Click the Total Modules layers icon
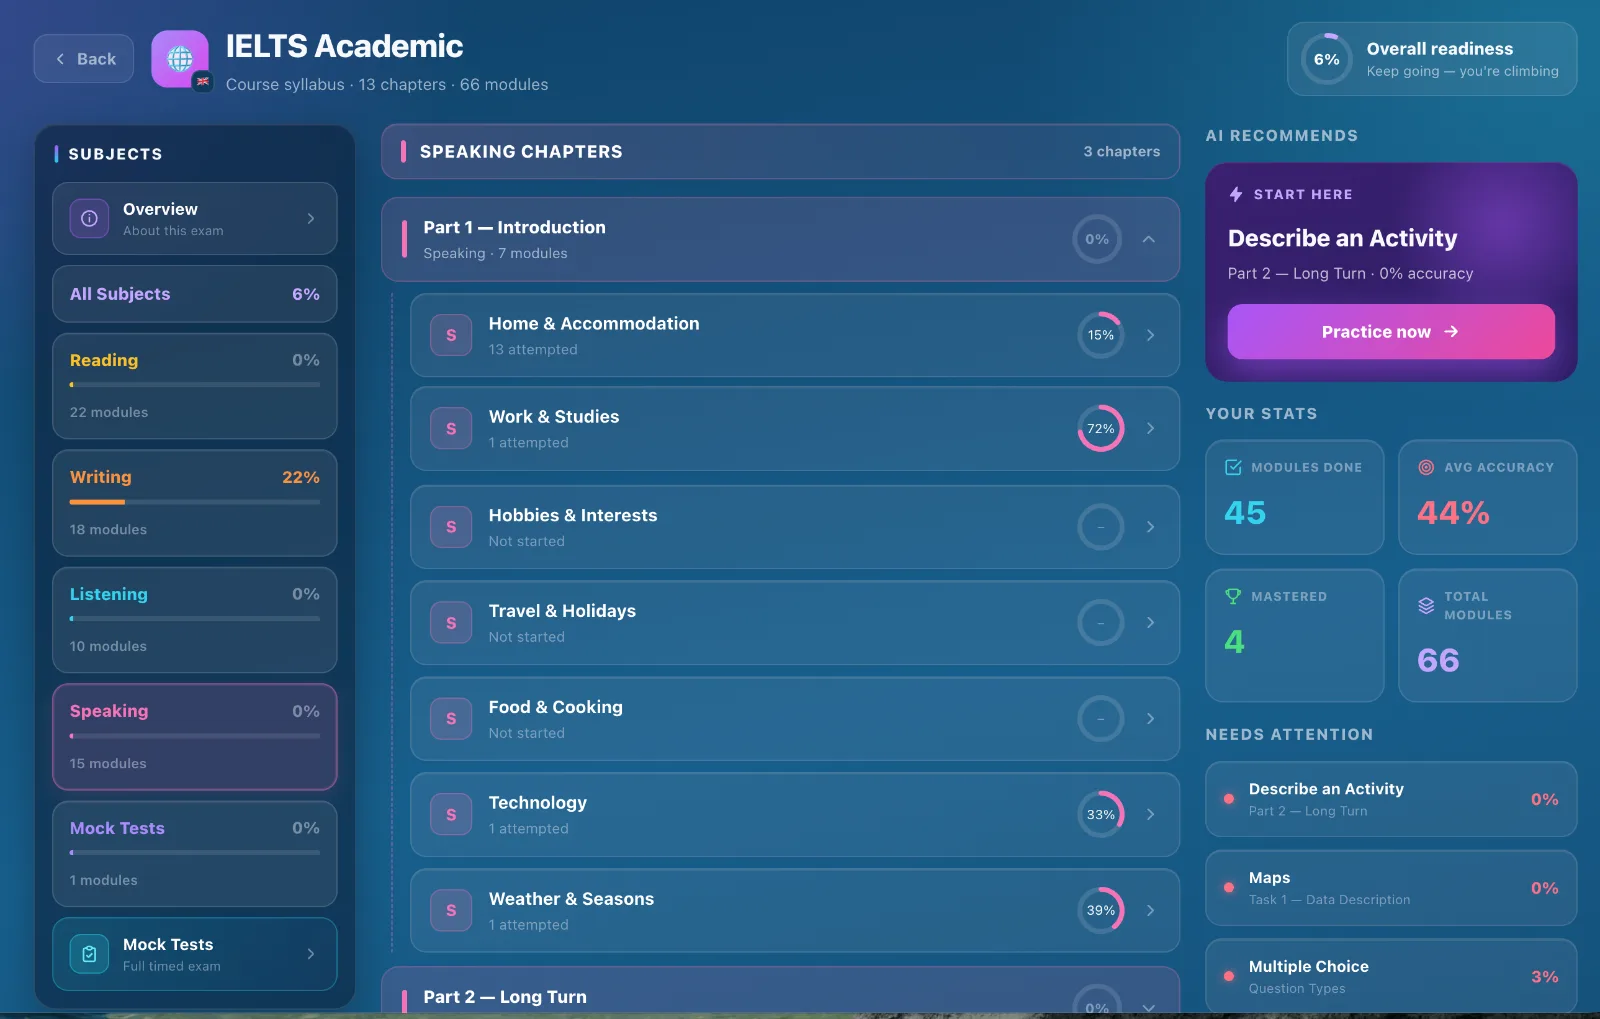 1426,605
